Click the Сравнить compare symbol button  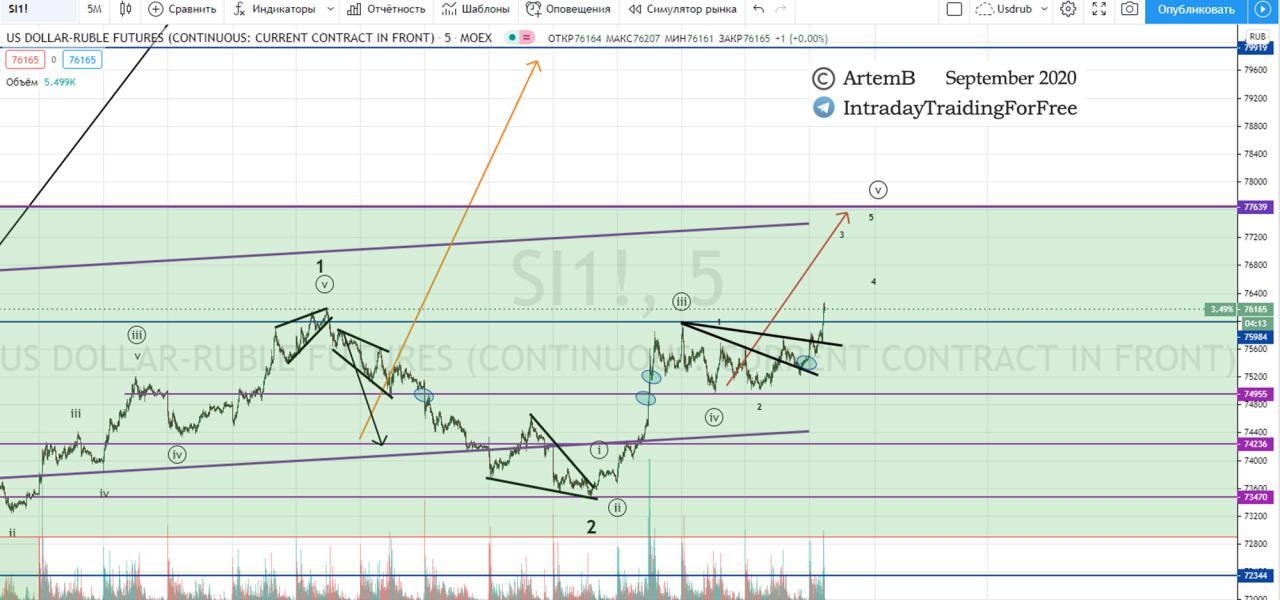182,9
